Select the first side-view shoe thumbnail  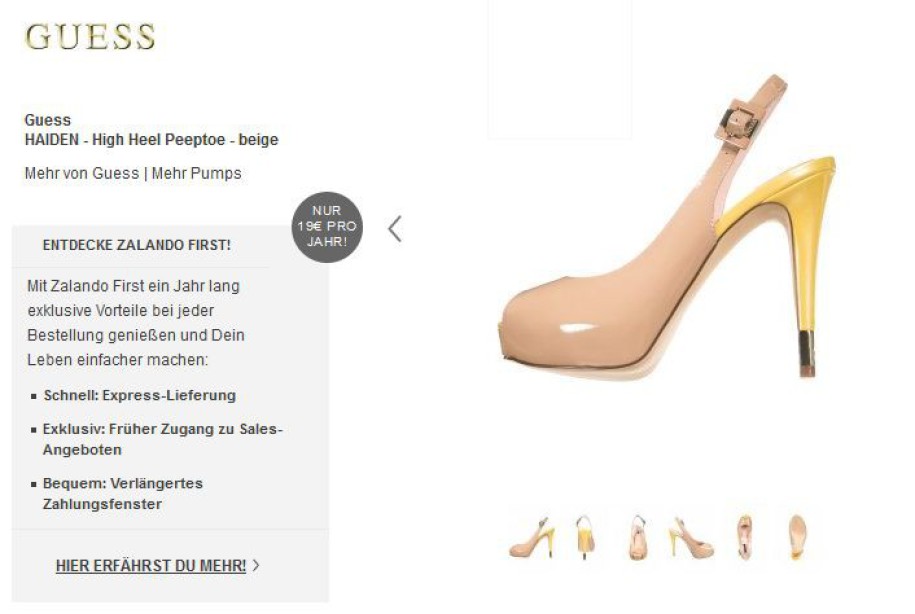tap(532, 537)
